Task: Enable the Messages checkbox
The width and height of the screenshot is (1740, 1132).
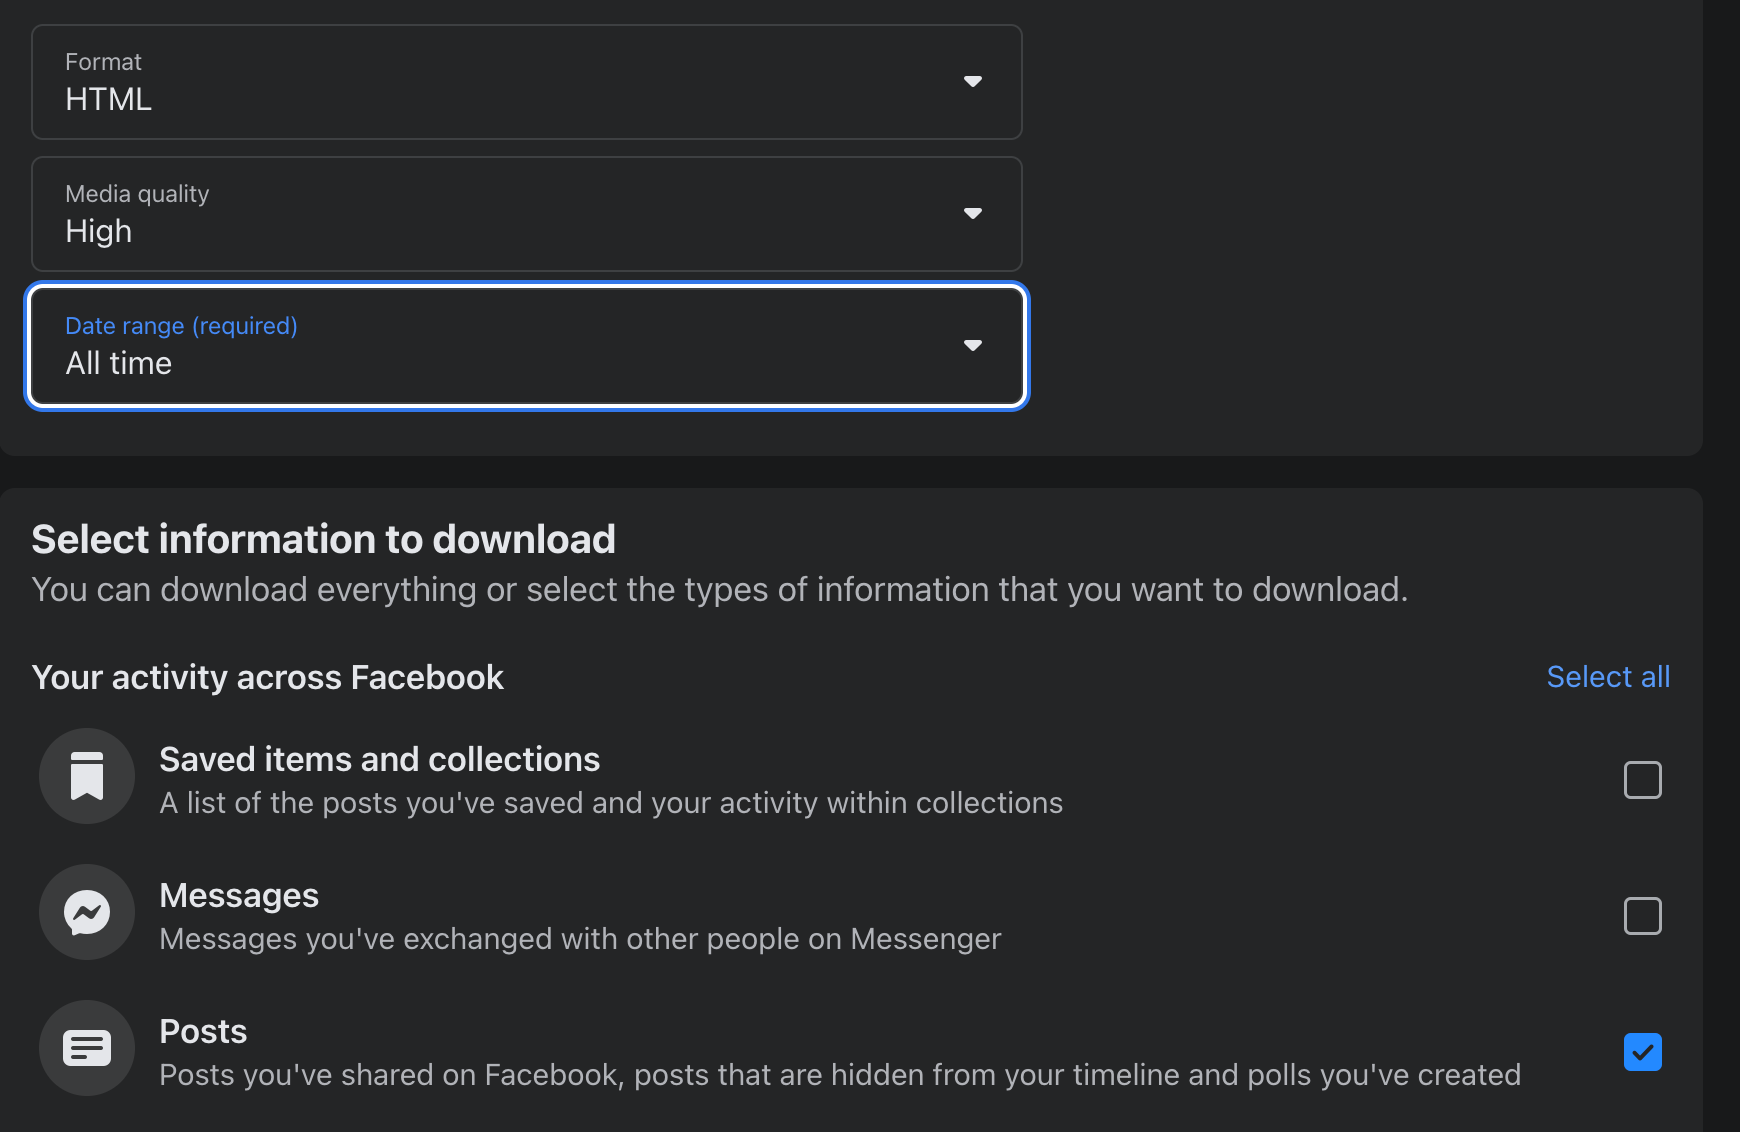Action: (1643, 916)
